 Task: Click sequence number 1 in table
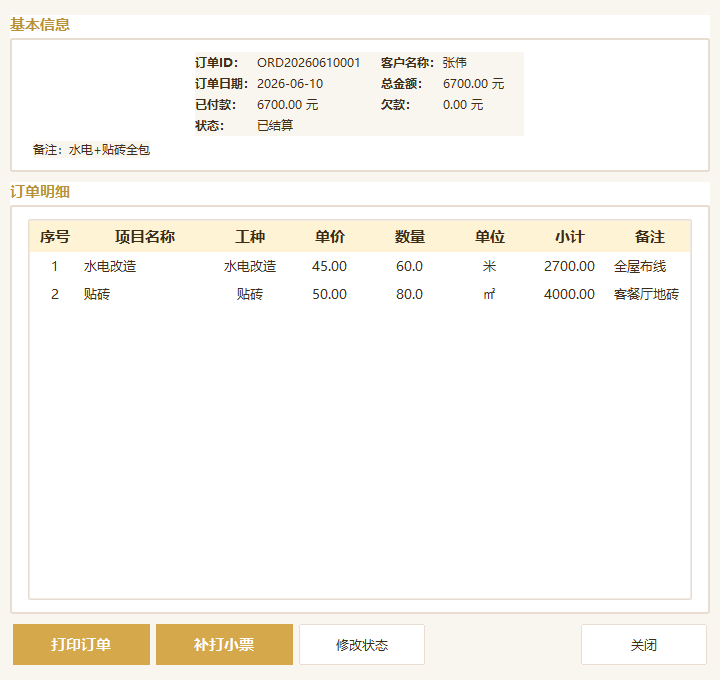[x=55, y=266]
